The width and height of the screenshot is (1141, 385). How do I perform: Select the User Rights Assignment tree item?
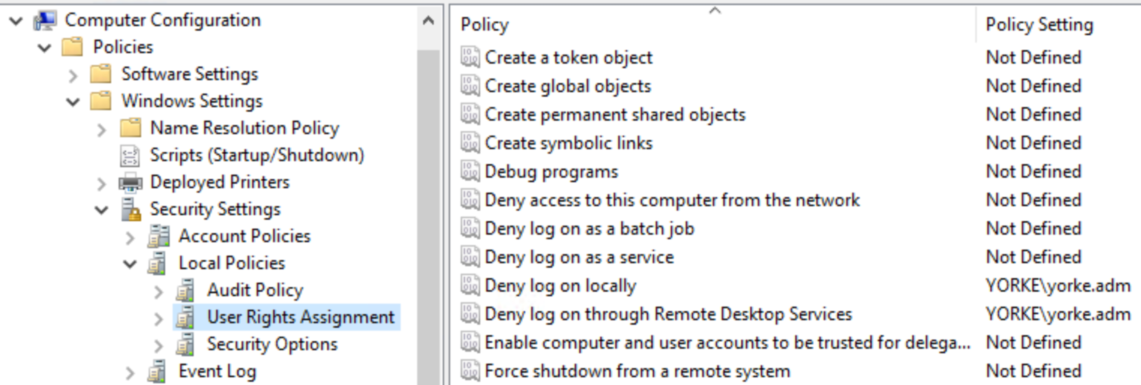tap(301, 317)
